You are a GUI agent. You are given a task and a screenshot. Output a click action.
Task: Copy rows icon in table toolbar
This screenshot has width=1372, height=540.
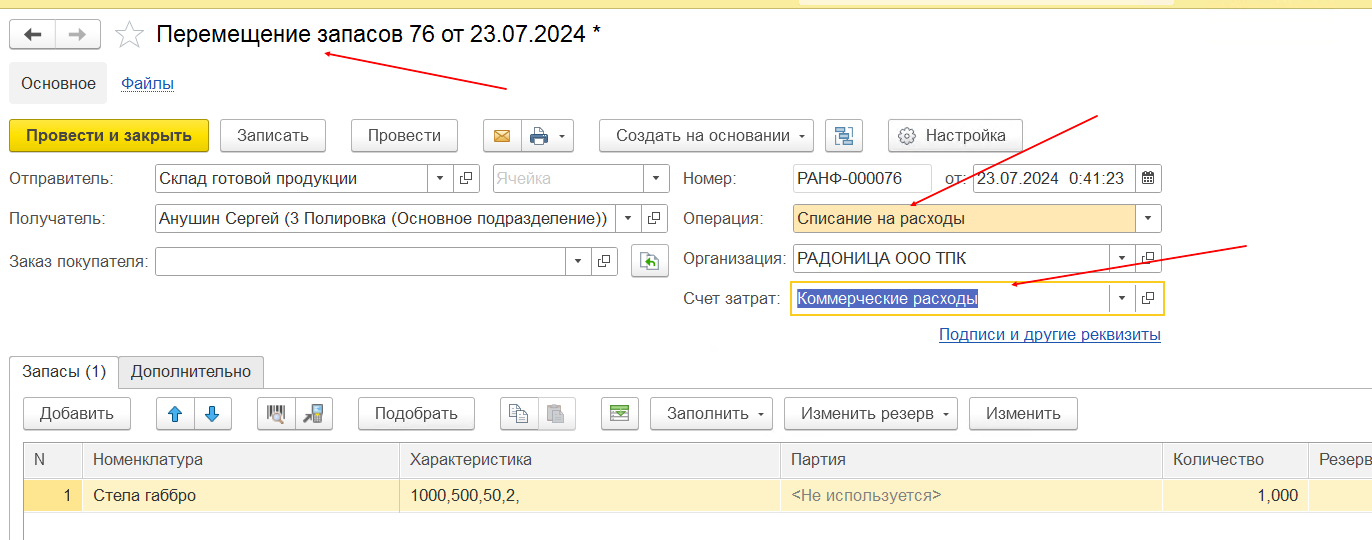pyautogui.click(x=519, y=413)
